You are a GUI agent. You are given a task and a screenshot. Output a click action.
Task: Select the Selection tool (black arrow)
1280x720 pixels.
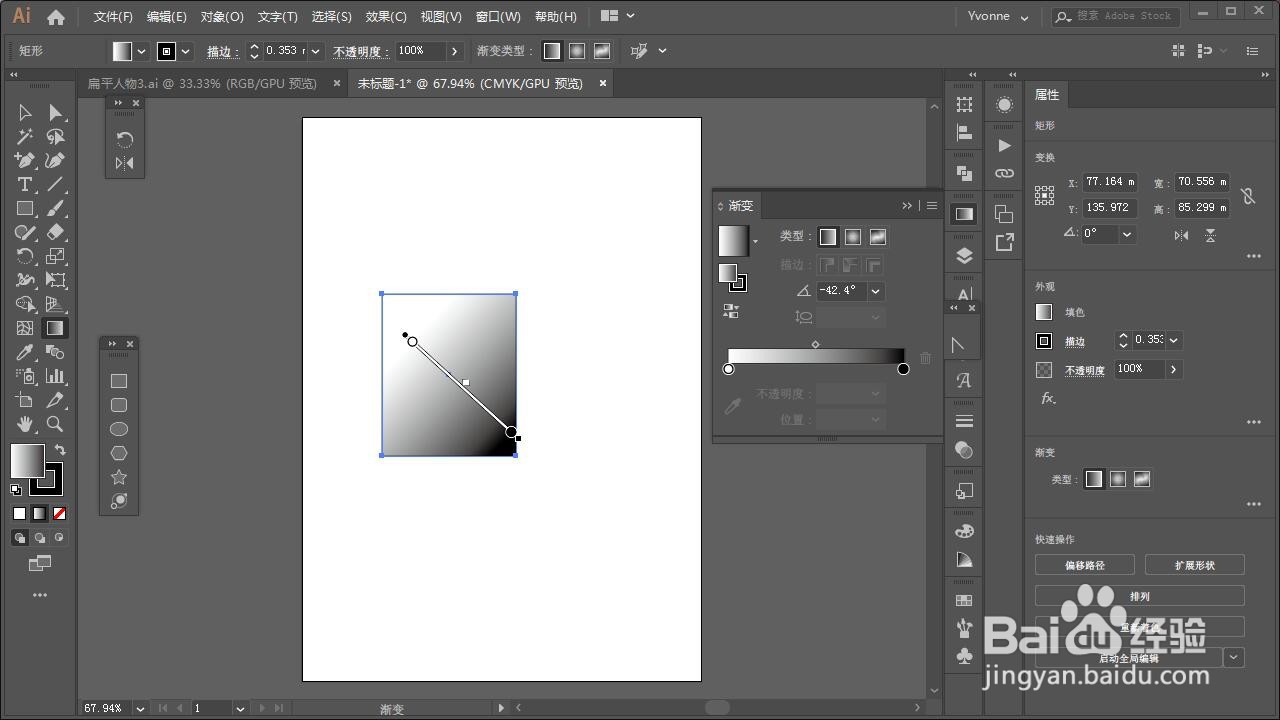pyautogui.click(x=25, y=112)
